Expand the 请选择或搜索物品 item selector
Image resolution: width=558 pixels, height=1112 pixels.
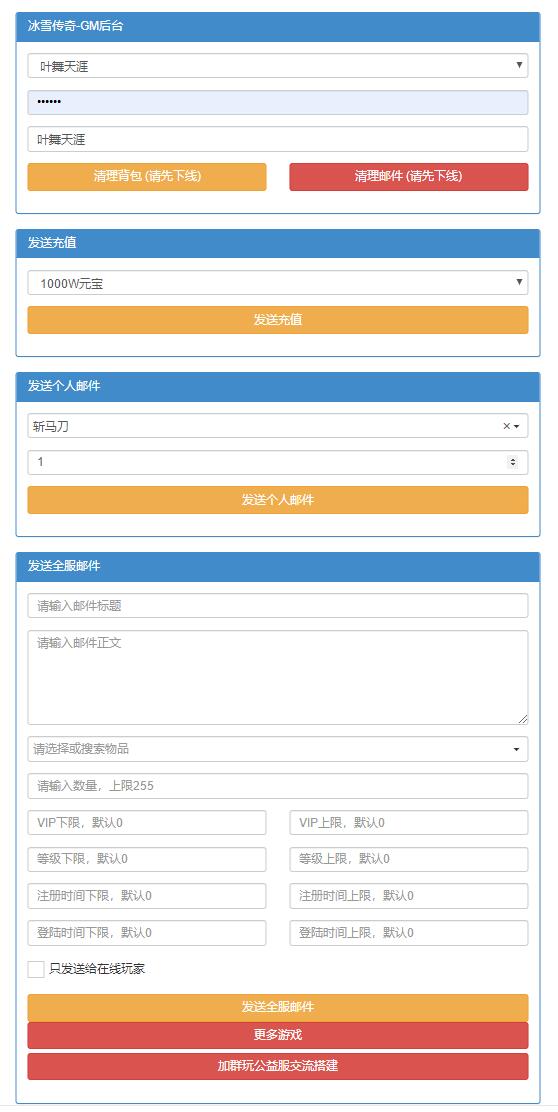(x=278, y=749)
